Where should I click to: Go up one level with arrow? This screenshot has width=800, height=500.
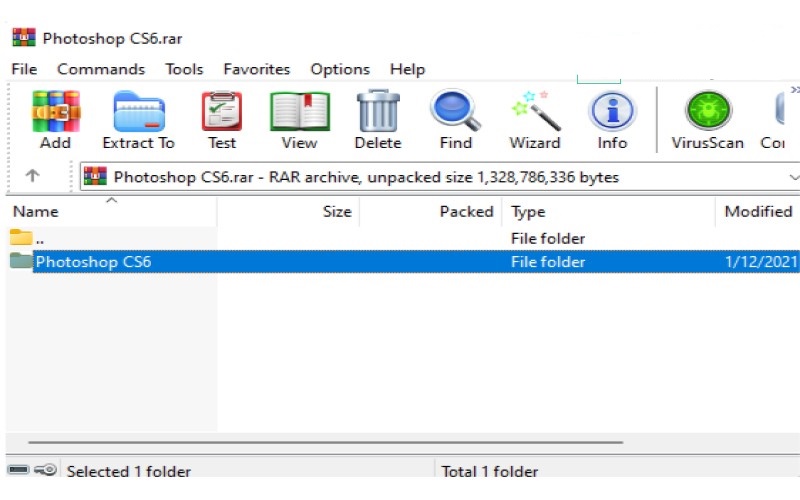pyautogui.click(x=33, y=176)
